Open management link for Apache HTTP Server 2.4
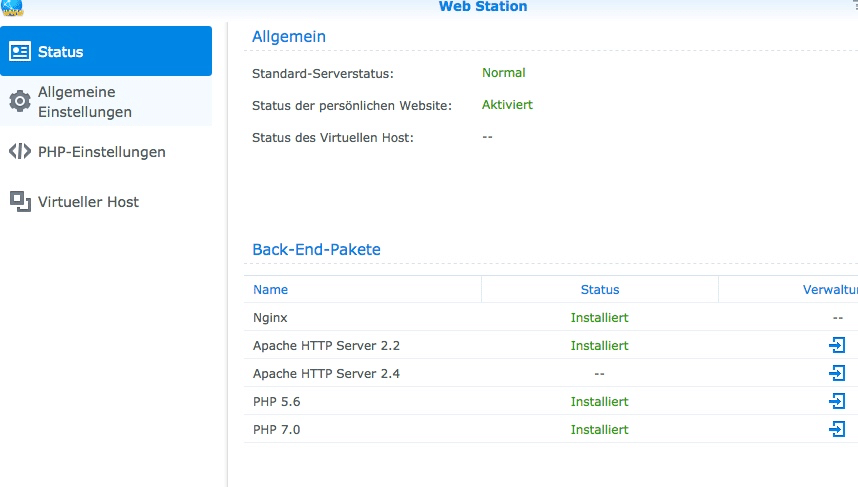Image resolution: width=858 pixels, height=487 pixels. pos(837,373)
